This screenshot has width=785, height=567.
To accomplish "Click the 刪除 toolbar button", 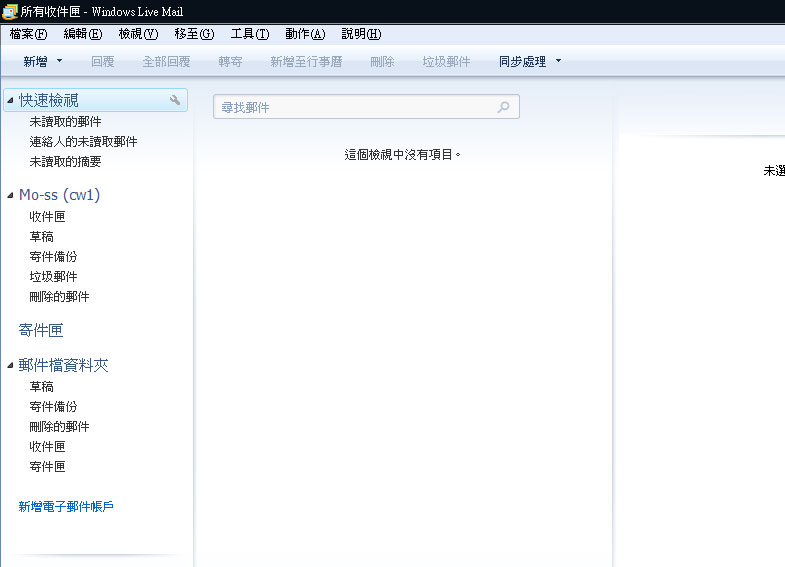I will click(382, 62).
